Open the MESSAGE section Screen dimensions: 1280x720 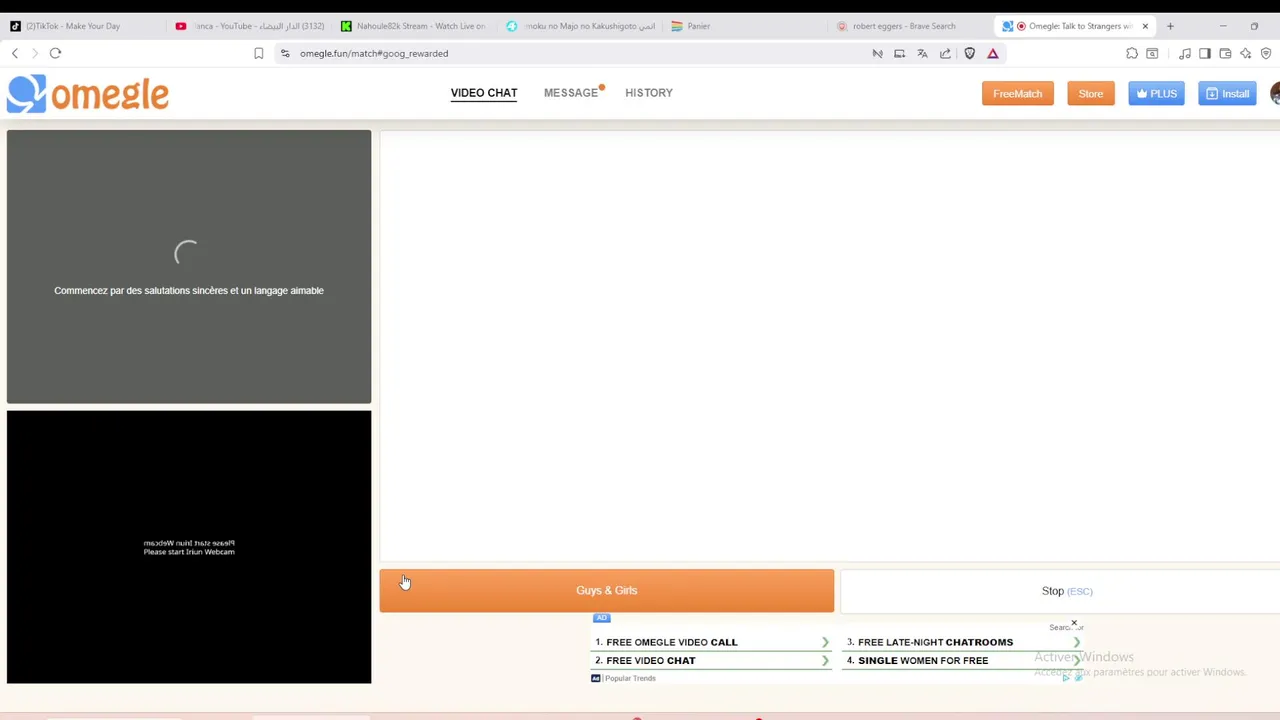(x=571, y=93)
